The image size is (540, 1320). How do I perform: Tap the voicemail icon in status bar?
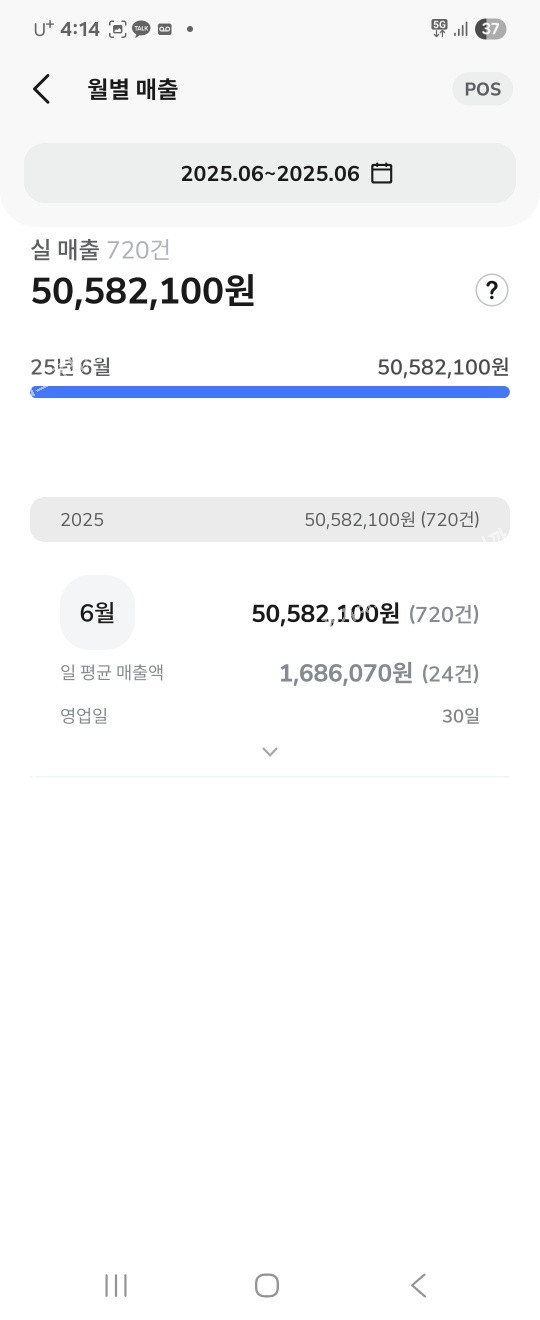pyautogui.click(x=165, y=29)
